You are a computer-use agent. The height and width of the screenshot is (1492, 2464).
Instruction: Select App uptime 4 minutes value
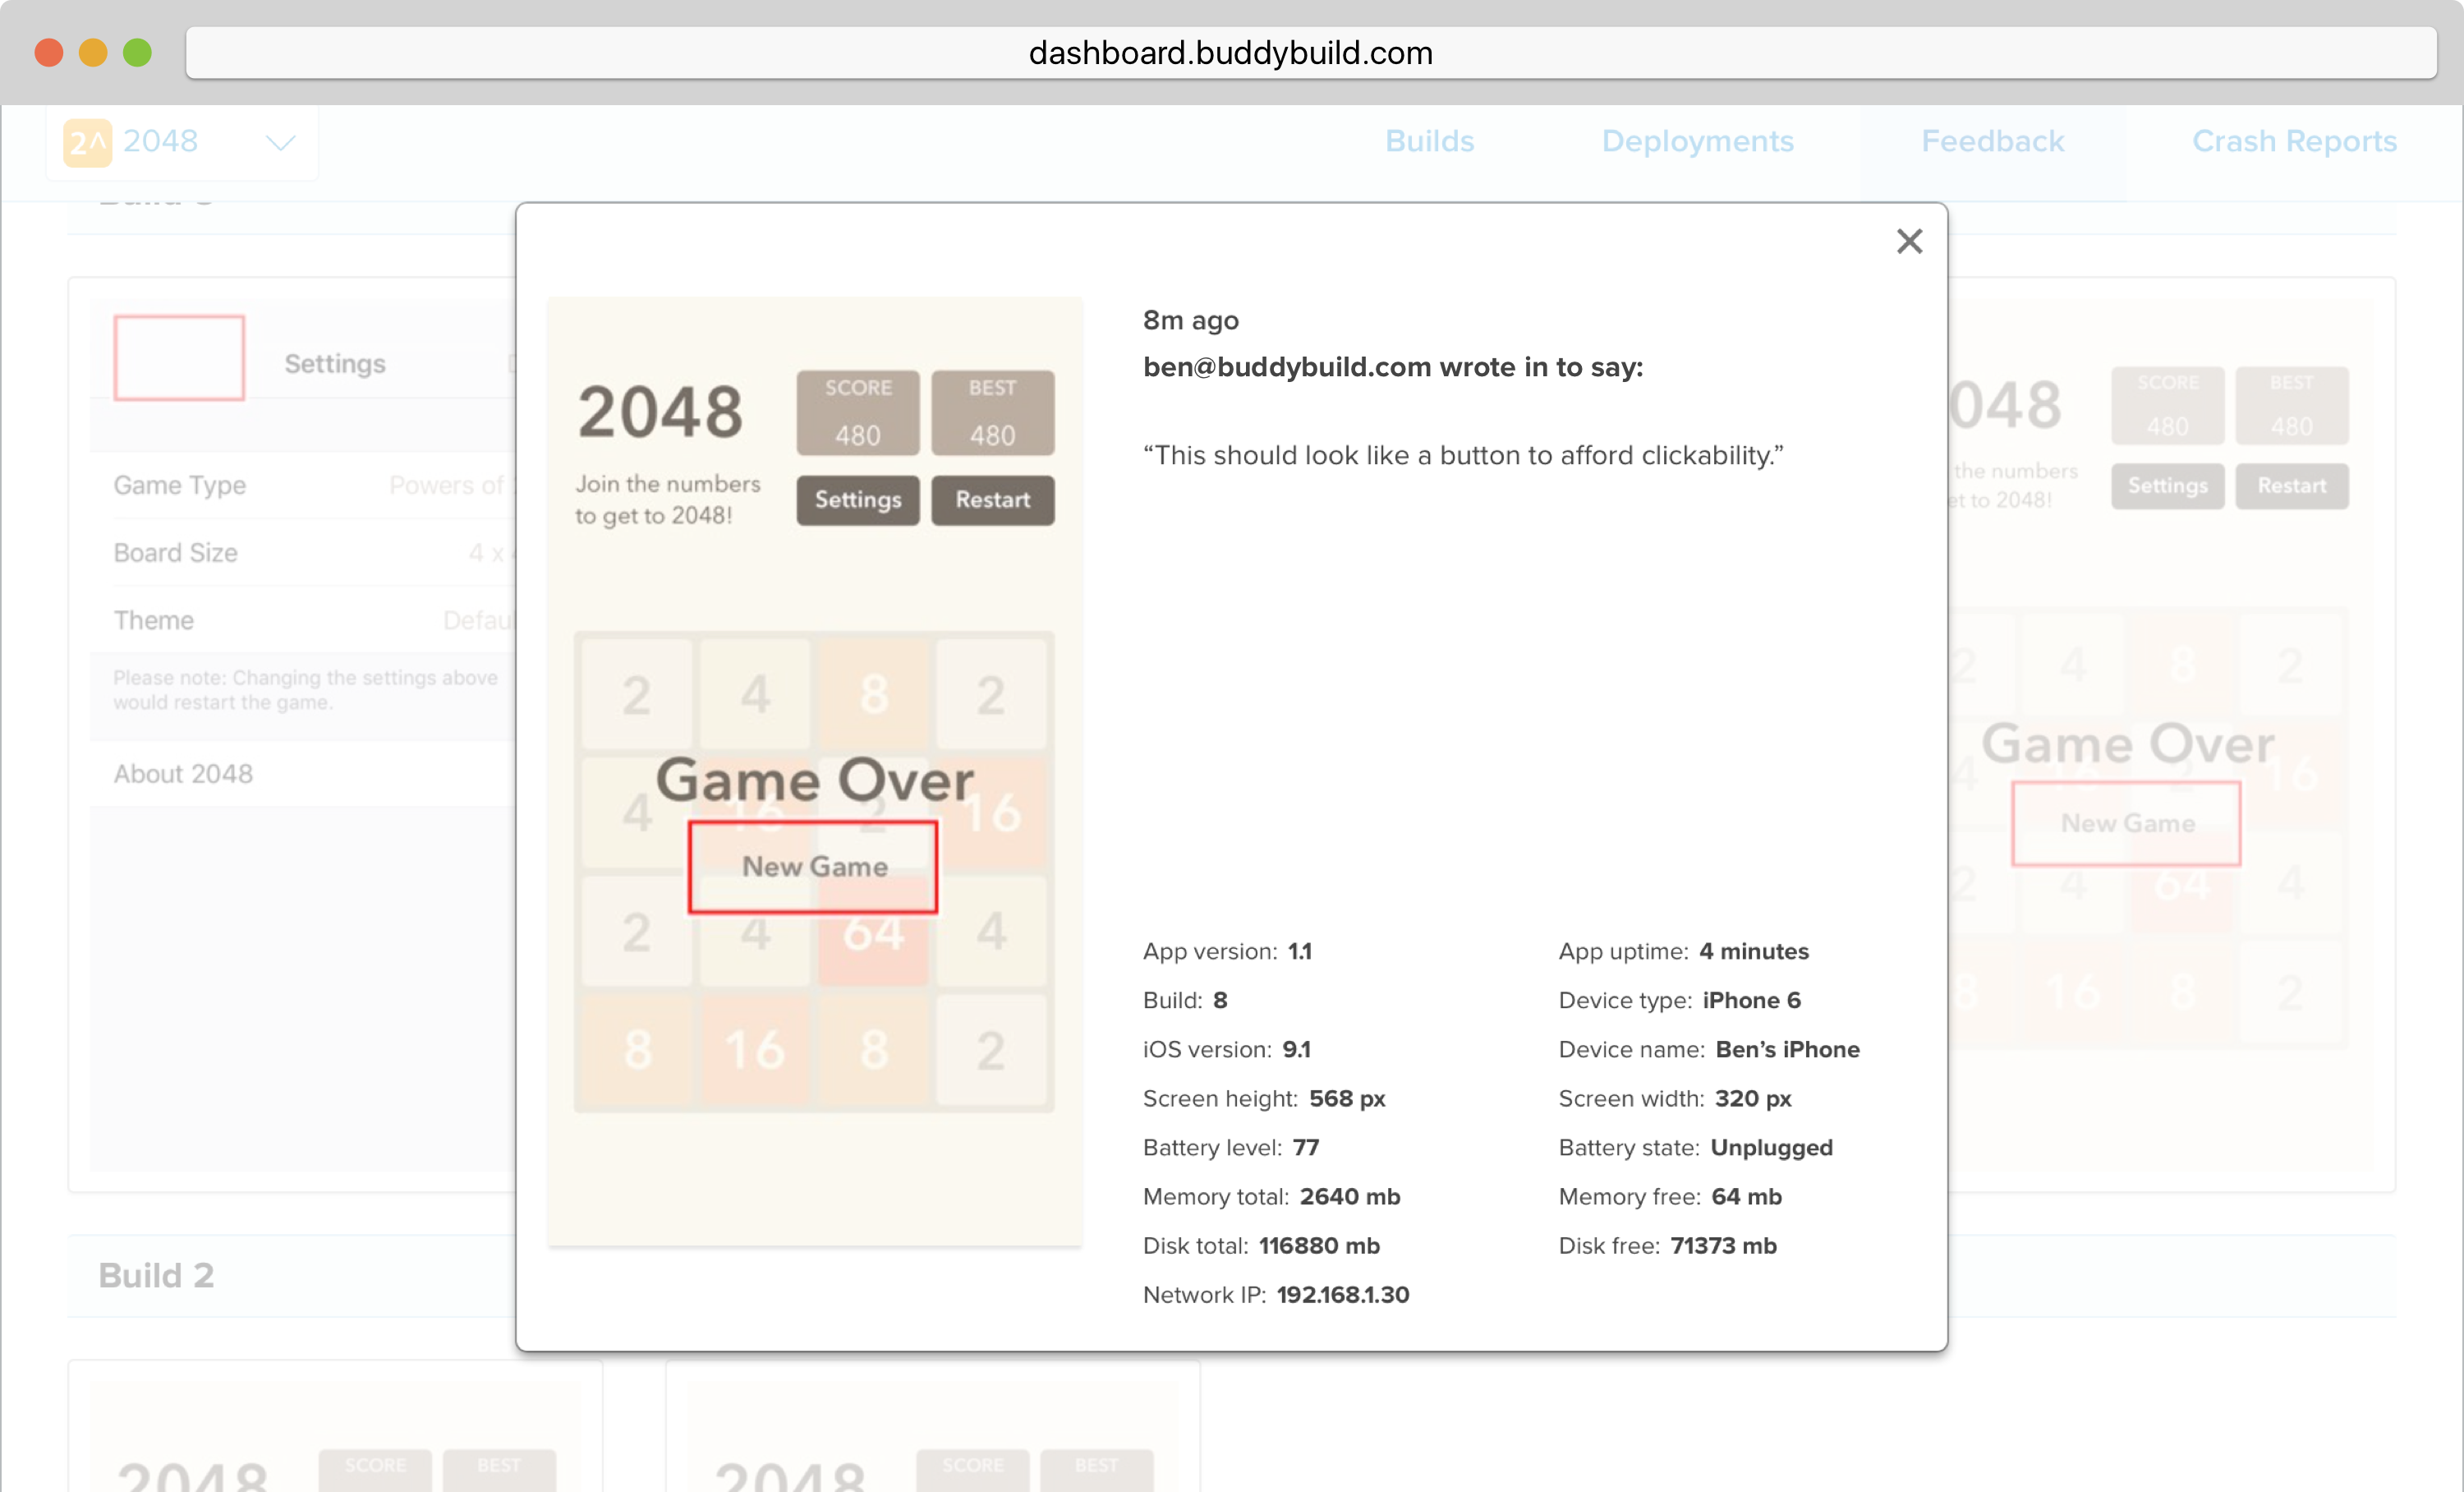1753,951
